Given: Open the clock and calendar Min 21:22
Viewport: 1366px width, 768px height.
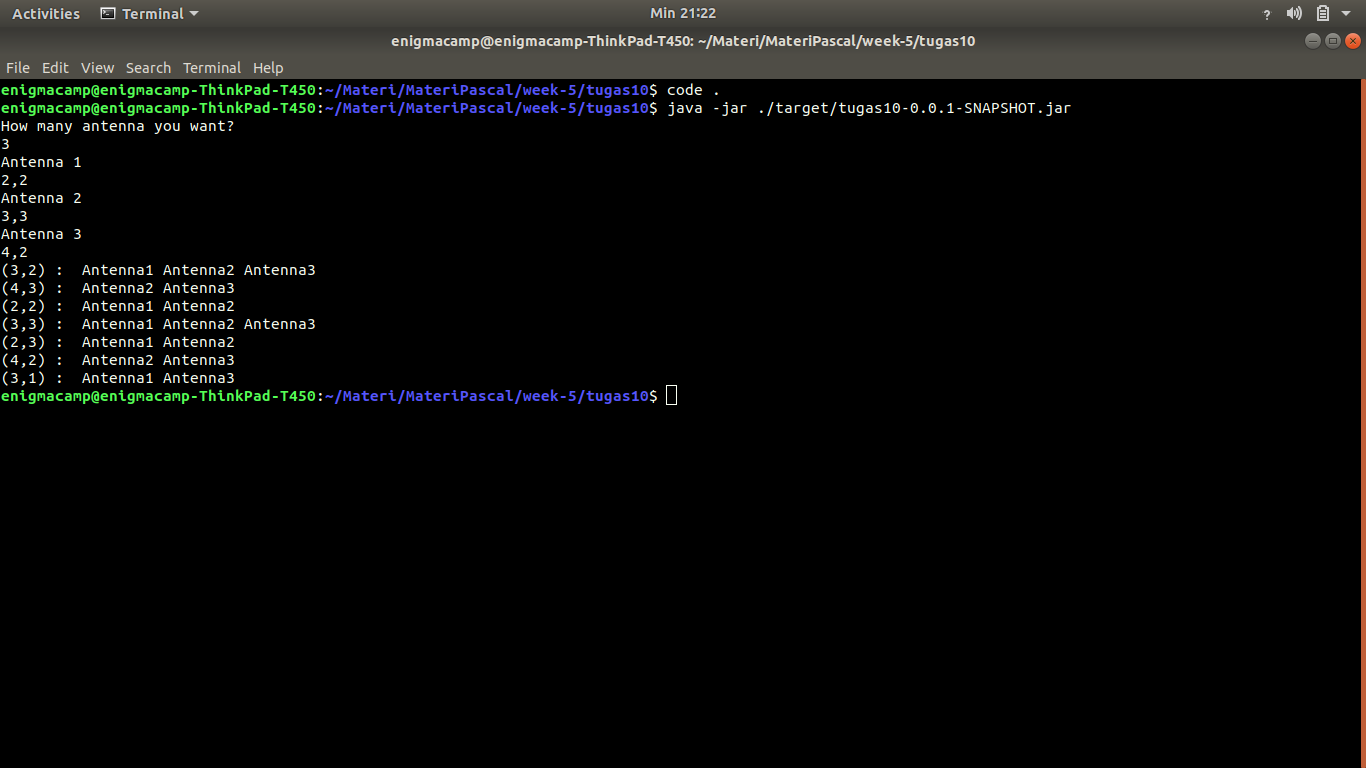Looking at the screenshot, I should pos(683,13).
